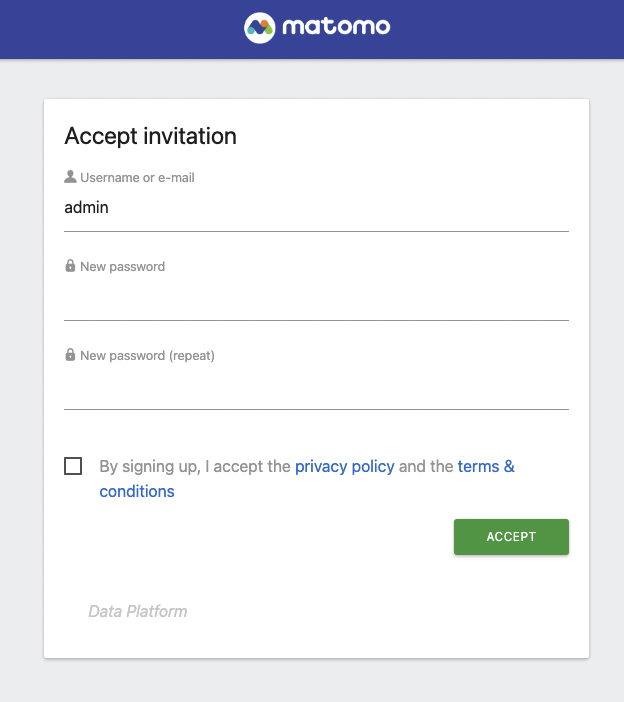Focus the New password input field
Image resolution: width=624 pixels, height=702 pixels.
click(316, 299)
